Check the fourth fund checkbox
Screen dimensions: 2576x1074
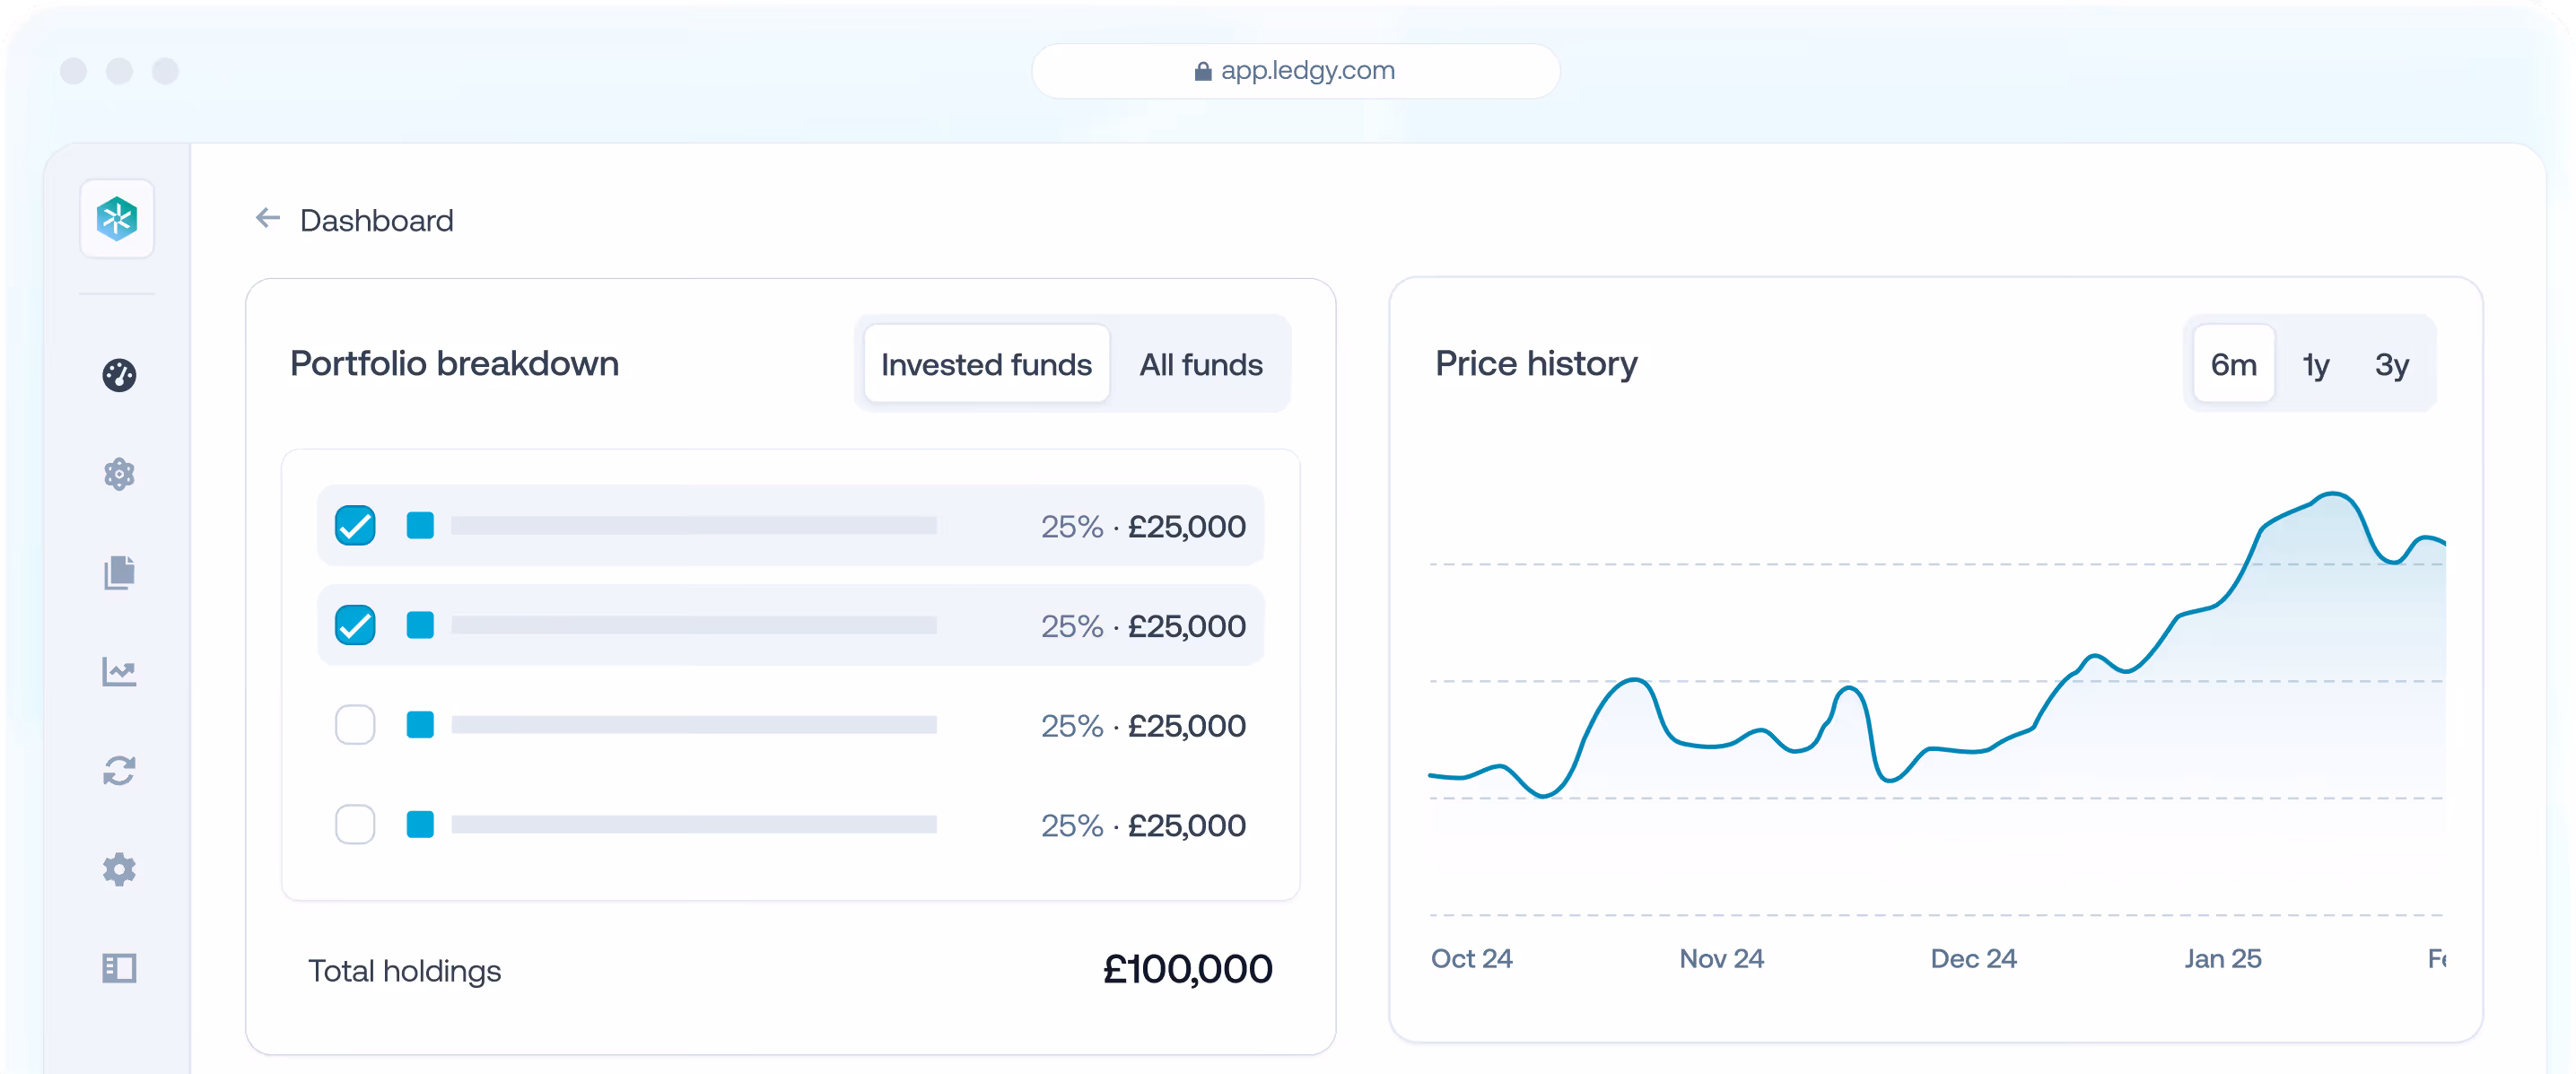tap(355, 825)
